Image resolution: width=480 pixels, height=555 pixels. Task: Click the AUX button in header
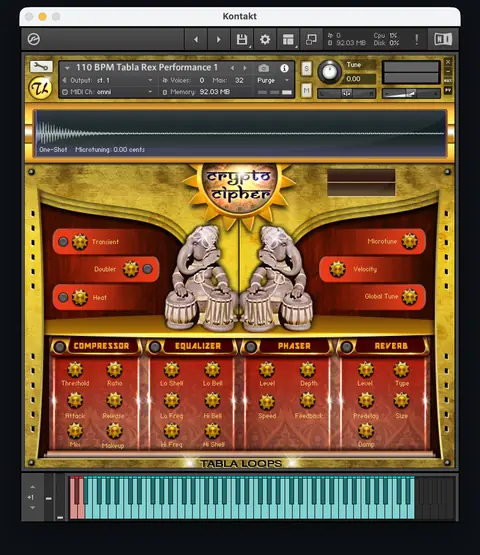(448, 81)
